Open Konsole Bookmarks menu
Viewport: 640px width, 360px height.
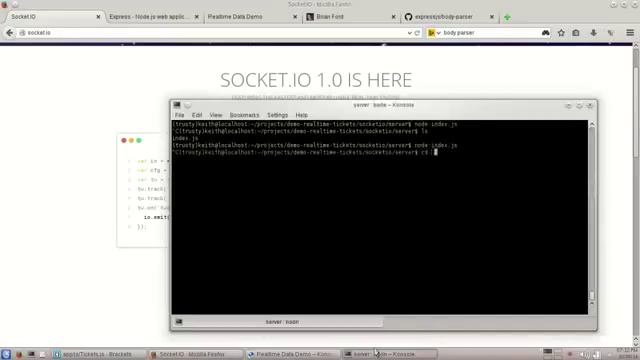coord(244,115)
